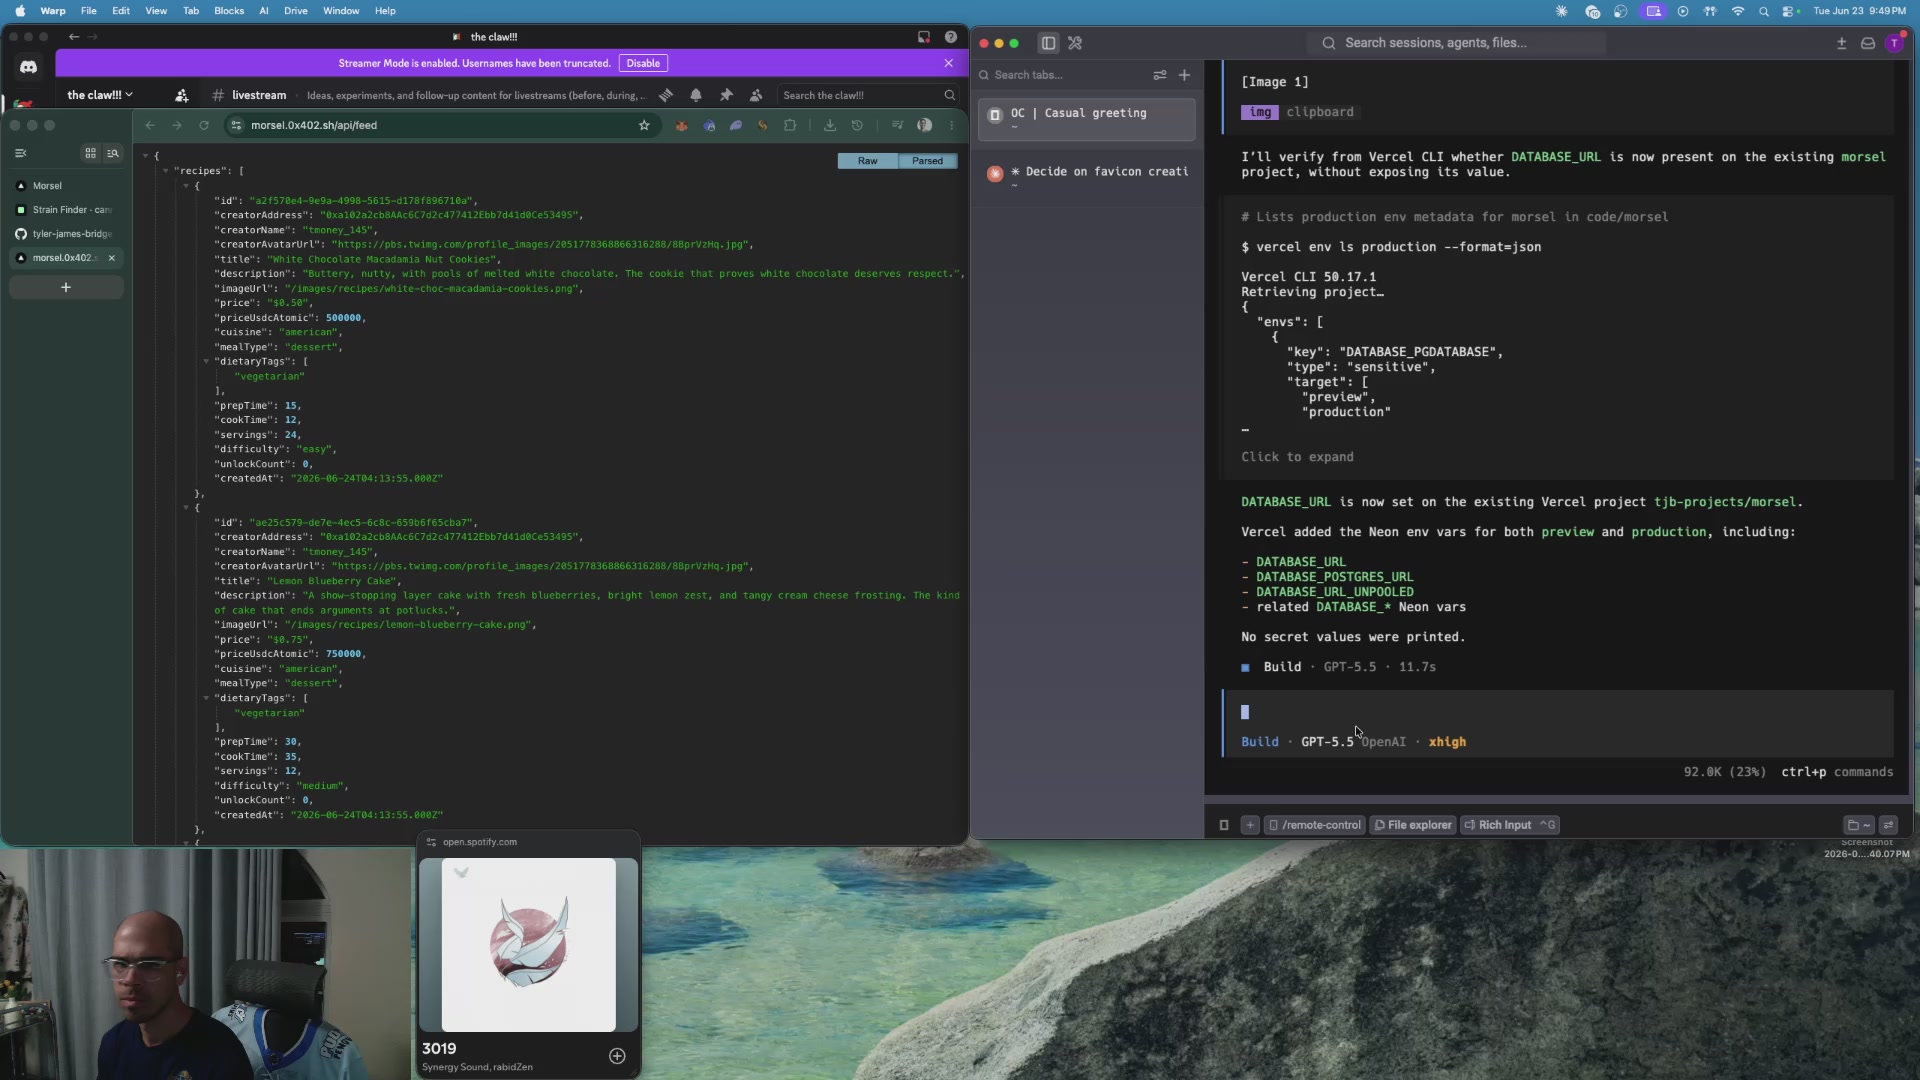Viewport: 1920px width, 1080px height.
Task: Click File explorer button in Warp
Action: [x=1412, y=825]
